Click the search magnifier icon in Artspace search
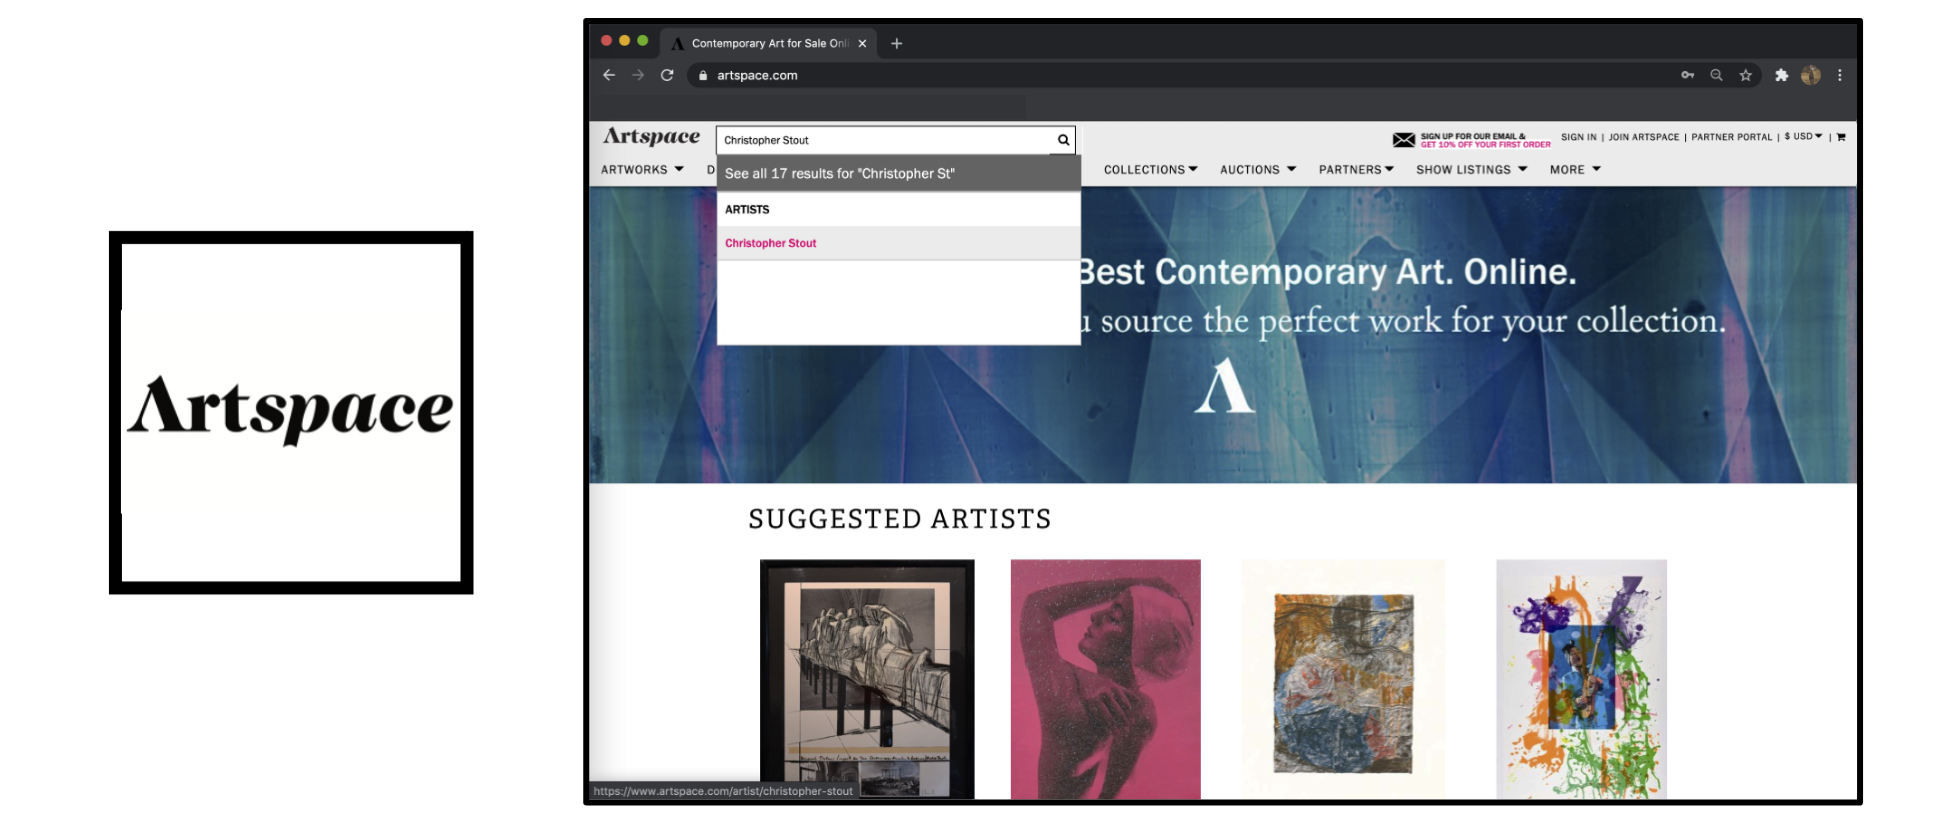This screenshot has height=824, width=1938. [x=1063, y=140]
